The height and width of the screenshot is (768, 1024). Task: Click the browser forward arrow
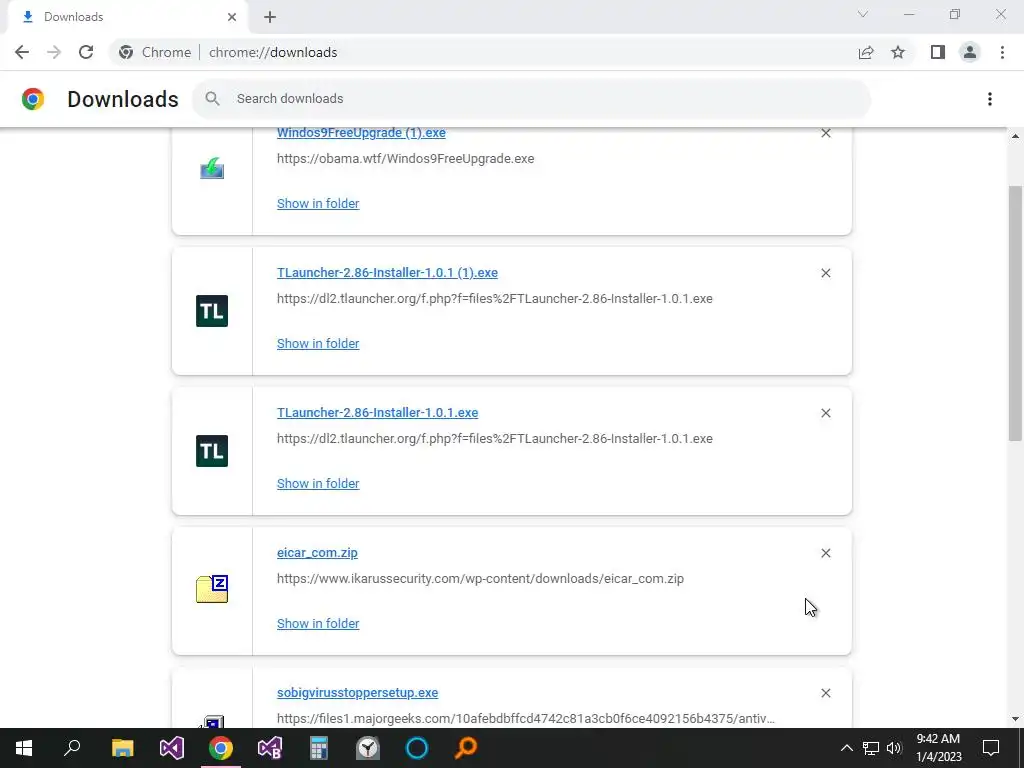[54, 52]
